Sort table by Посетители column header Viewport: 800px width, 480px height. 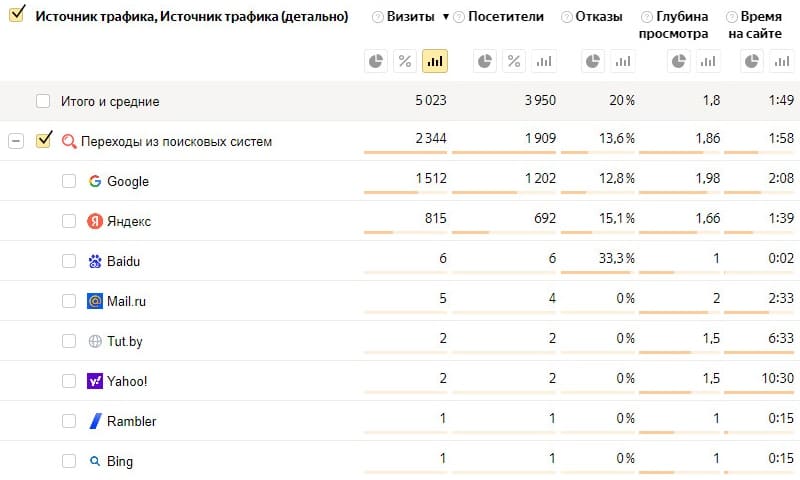click(x=506, y=17)
